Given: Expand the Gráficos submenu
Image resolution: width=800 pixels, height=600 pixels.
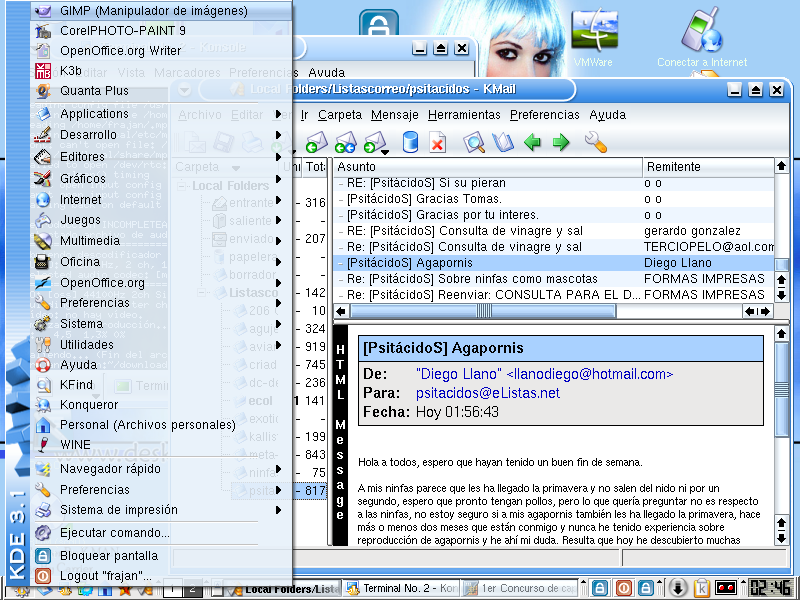Looking at the screenshot, I should pyautogui.click(x=161, y=179).
